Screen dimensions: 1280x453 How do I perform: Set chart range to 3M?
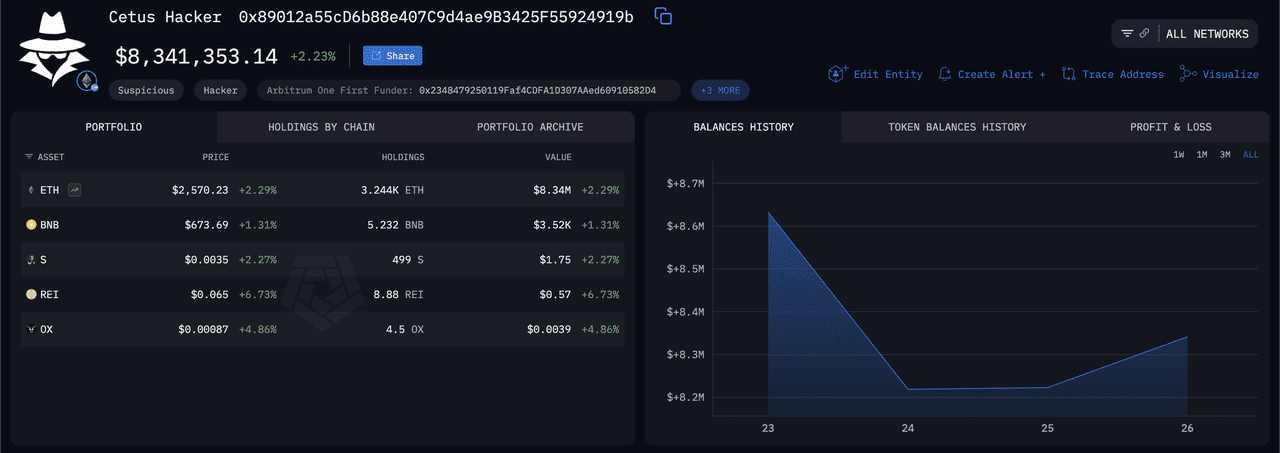click(1225, 155)
